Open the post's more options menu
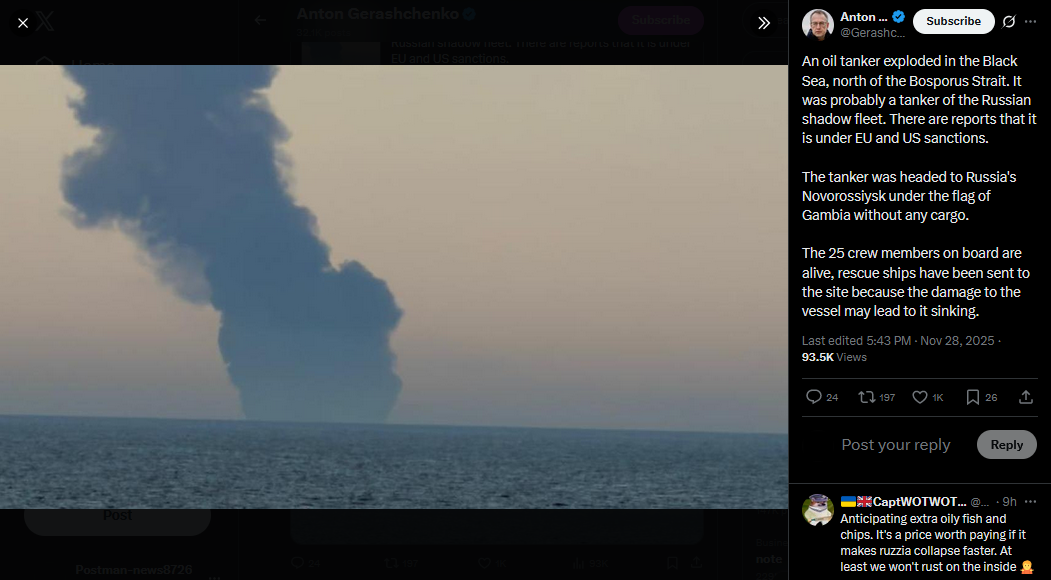1051x580 pixels. point(1031,21)
